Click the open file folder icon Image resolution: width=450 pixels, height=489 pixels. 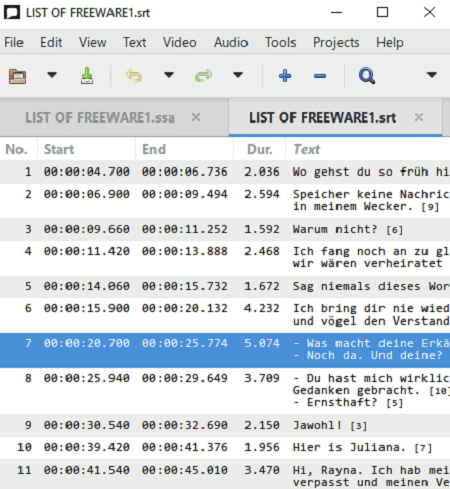coord(17,76)
